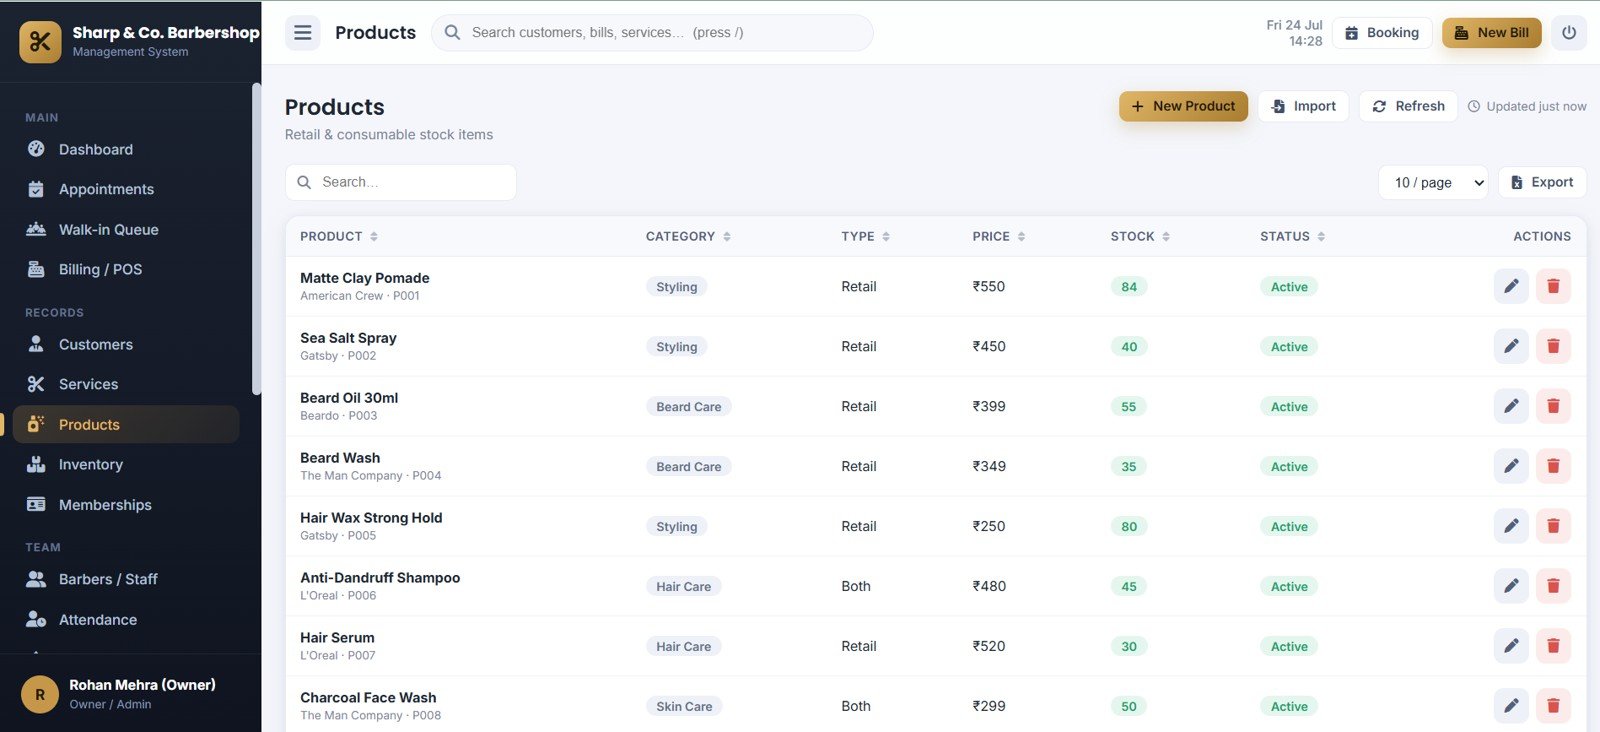The image size is (1600, 732).
Task: Open Dashboard in the sidebar
Action: pos(126,149)
